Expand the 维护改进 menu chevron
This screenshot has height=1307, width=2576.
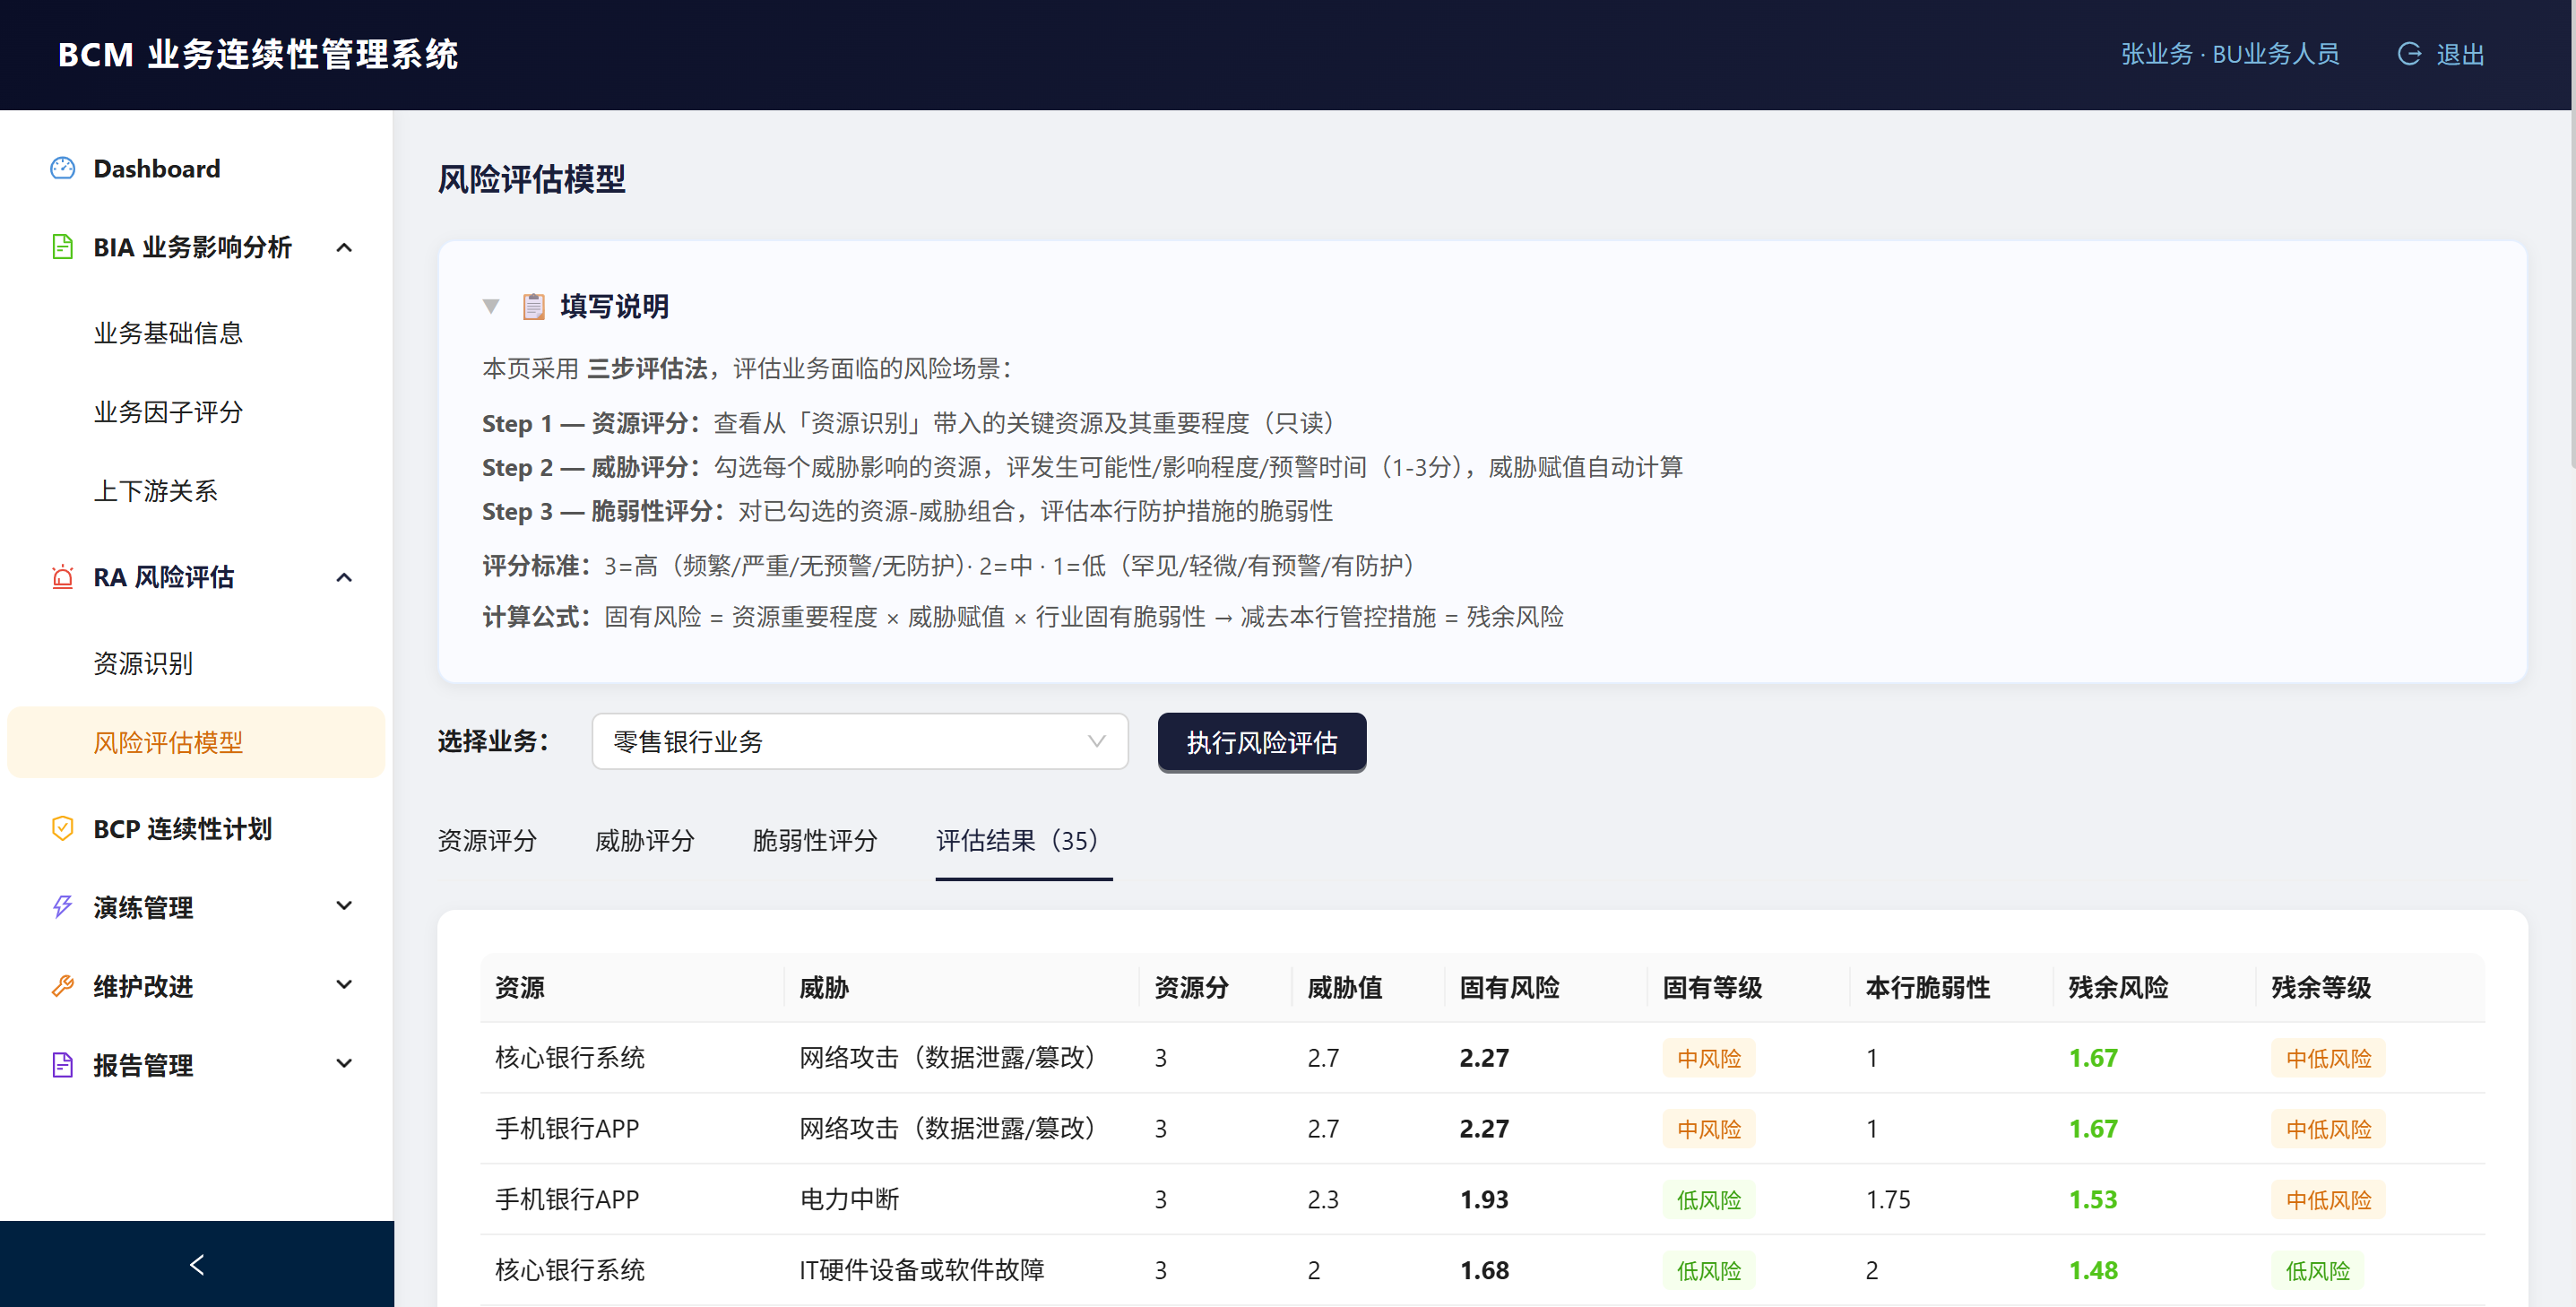[344, 985]
